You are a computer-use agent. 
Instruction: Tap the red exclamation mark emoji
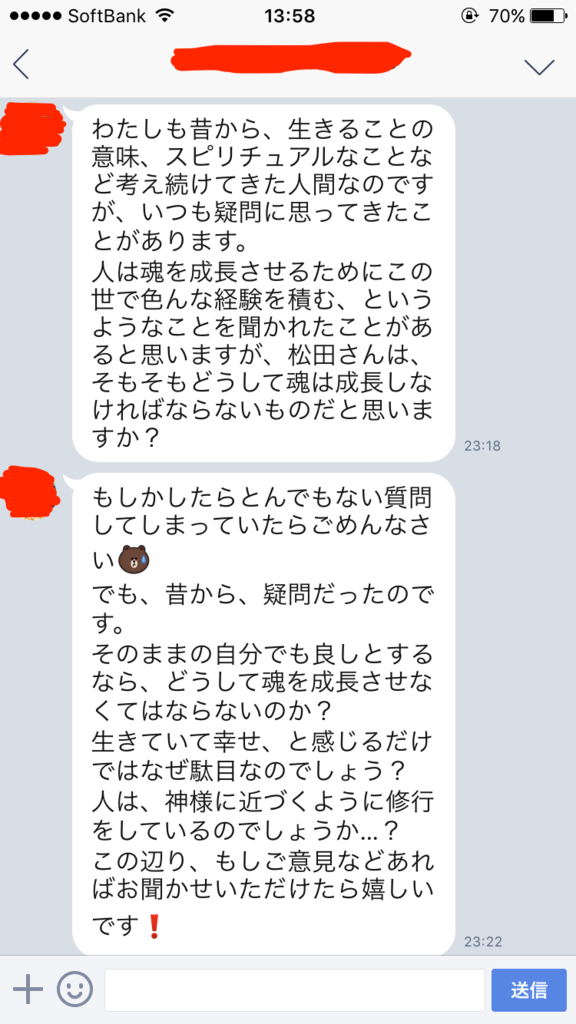[155, 924]
